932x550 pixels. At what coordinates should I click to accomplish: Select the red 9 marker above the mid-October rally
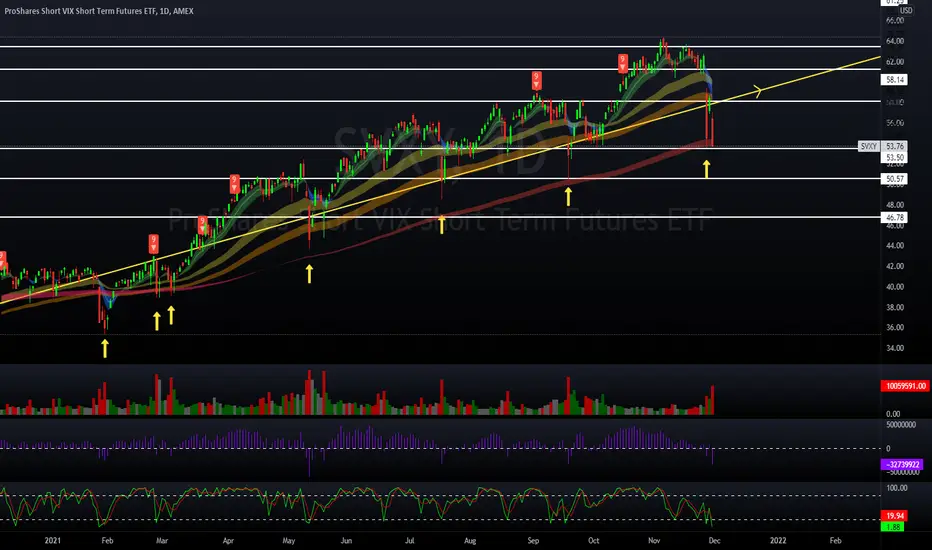click(x=622, y=63)
